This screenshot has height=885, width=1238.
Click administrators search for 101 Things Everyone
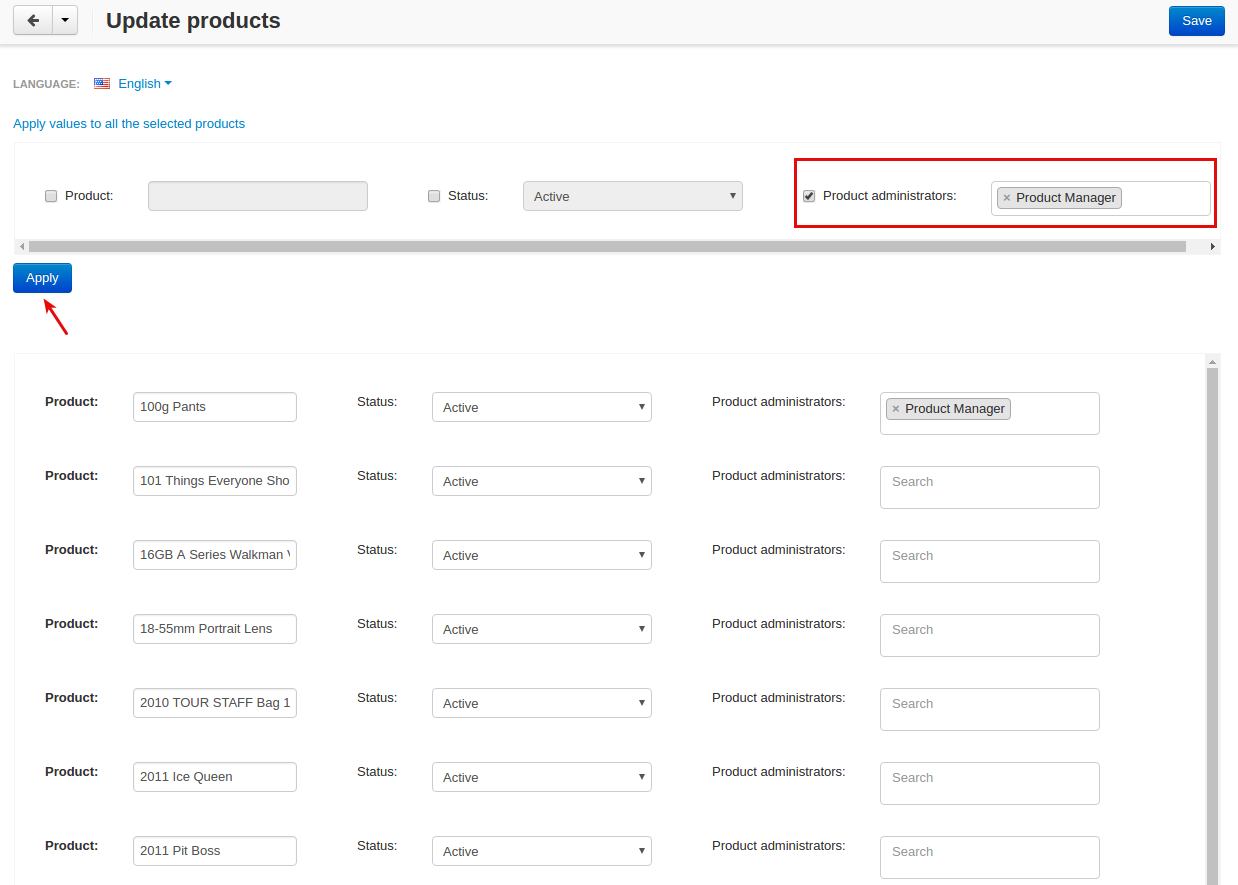[990, 487]
